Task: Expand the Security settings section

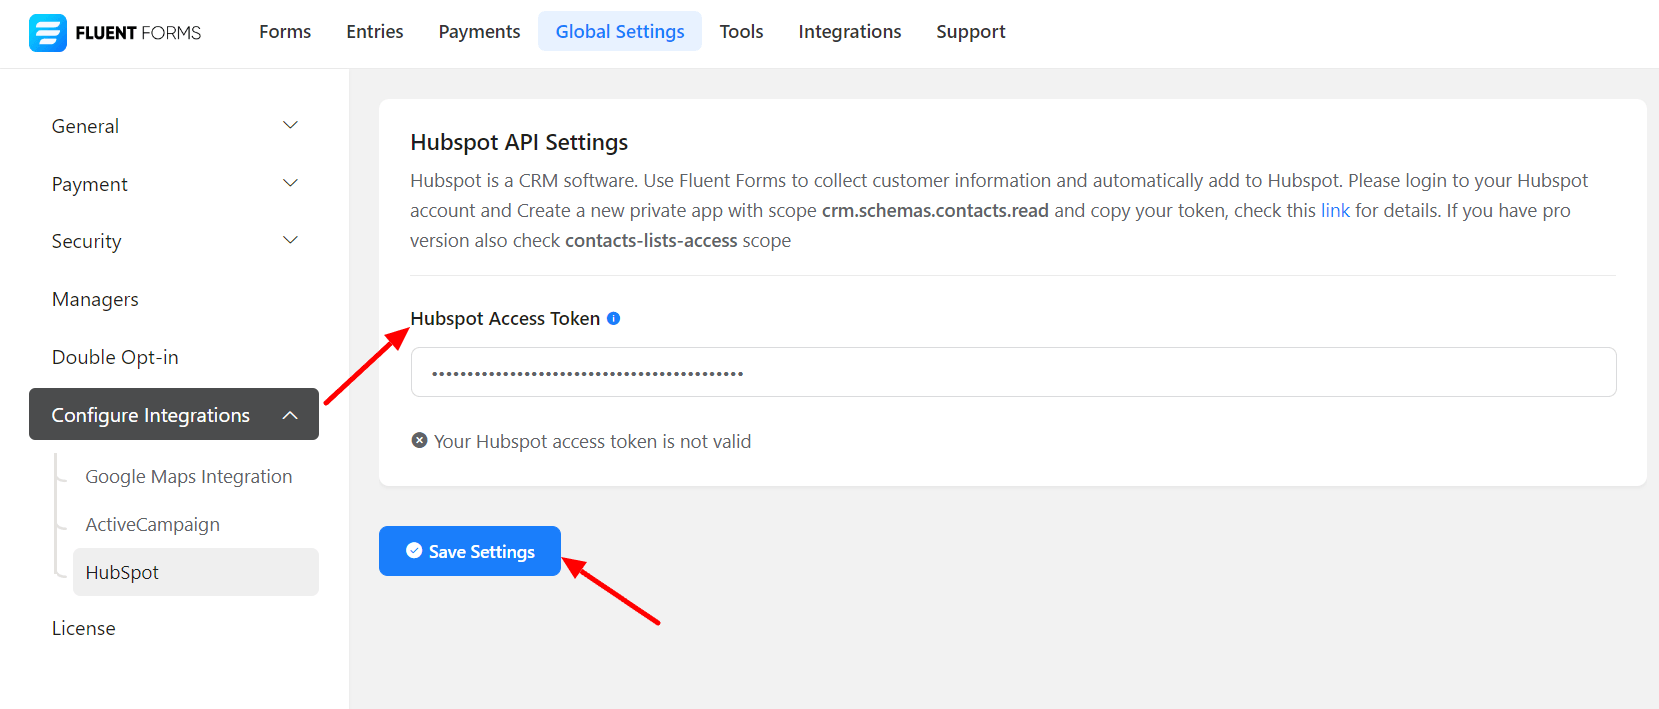Action: pyautogui.click(x=175, y=241)
